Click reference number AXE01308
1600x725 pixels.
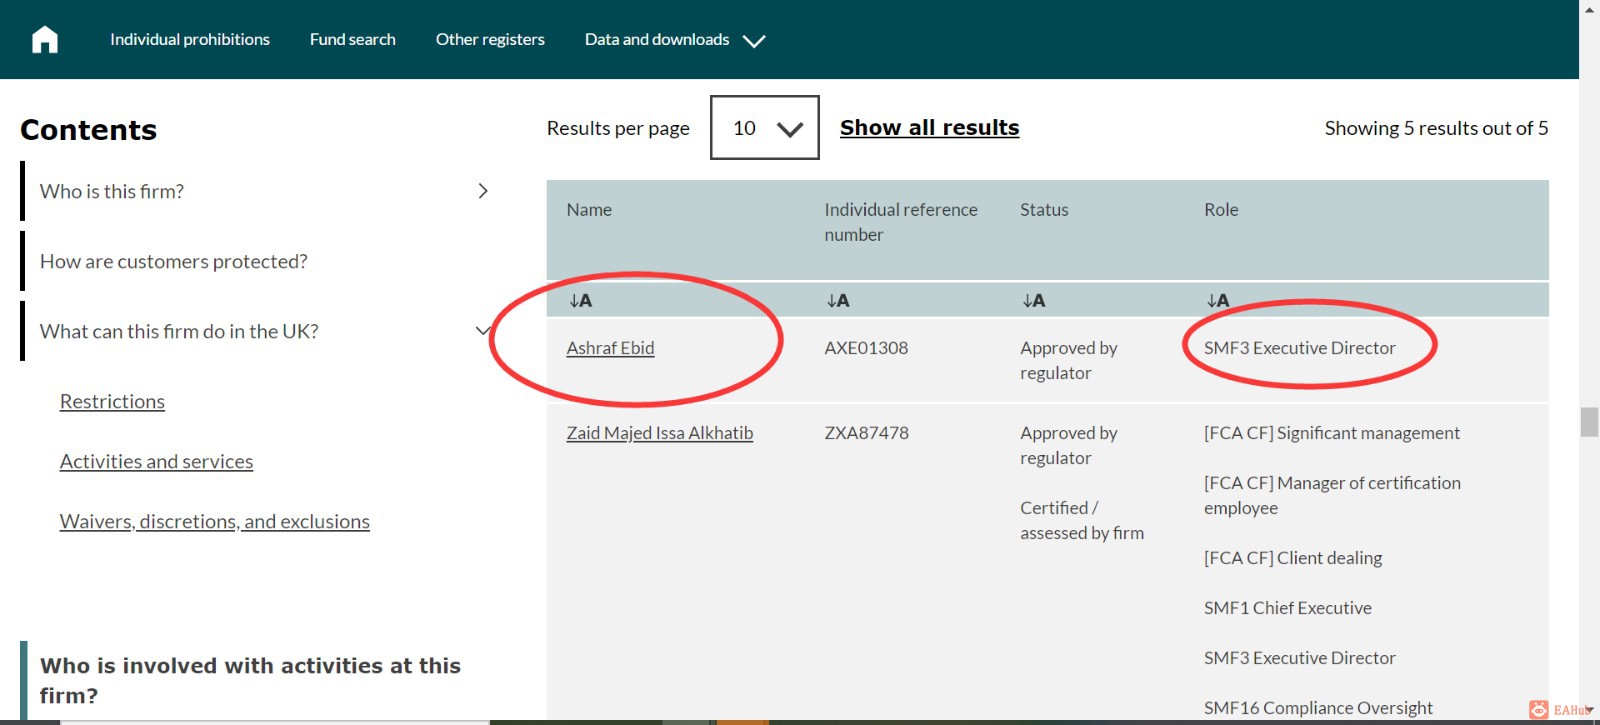(866, 348)
